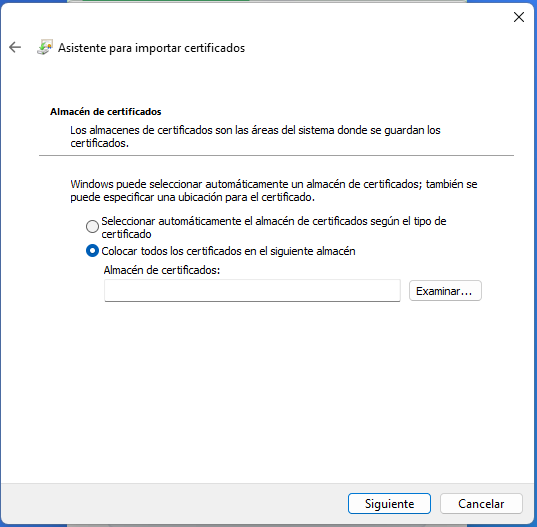Abort the wizard with 'Cancelar'

click(481, 503)
